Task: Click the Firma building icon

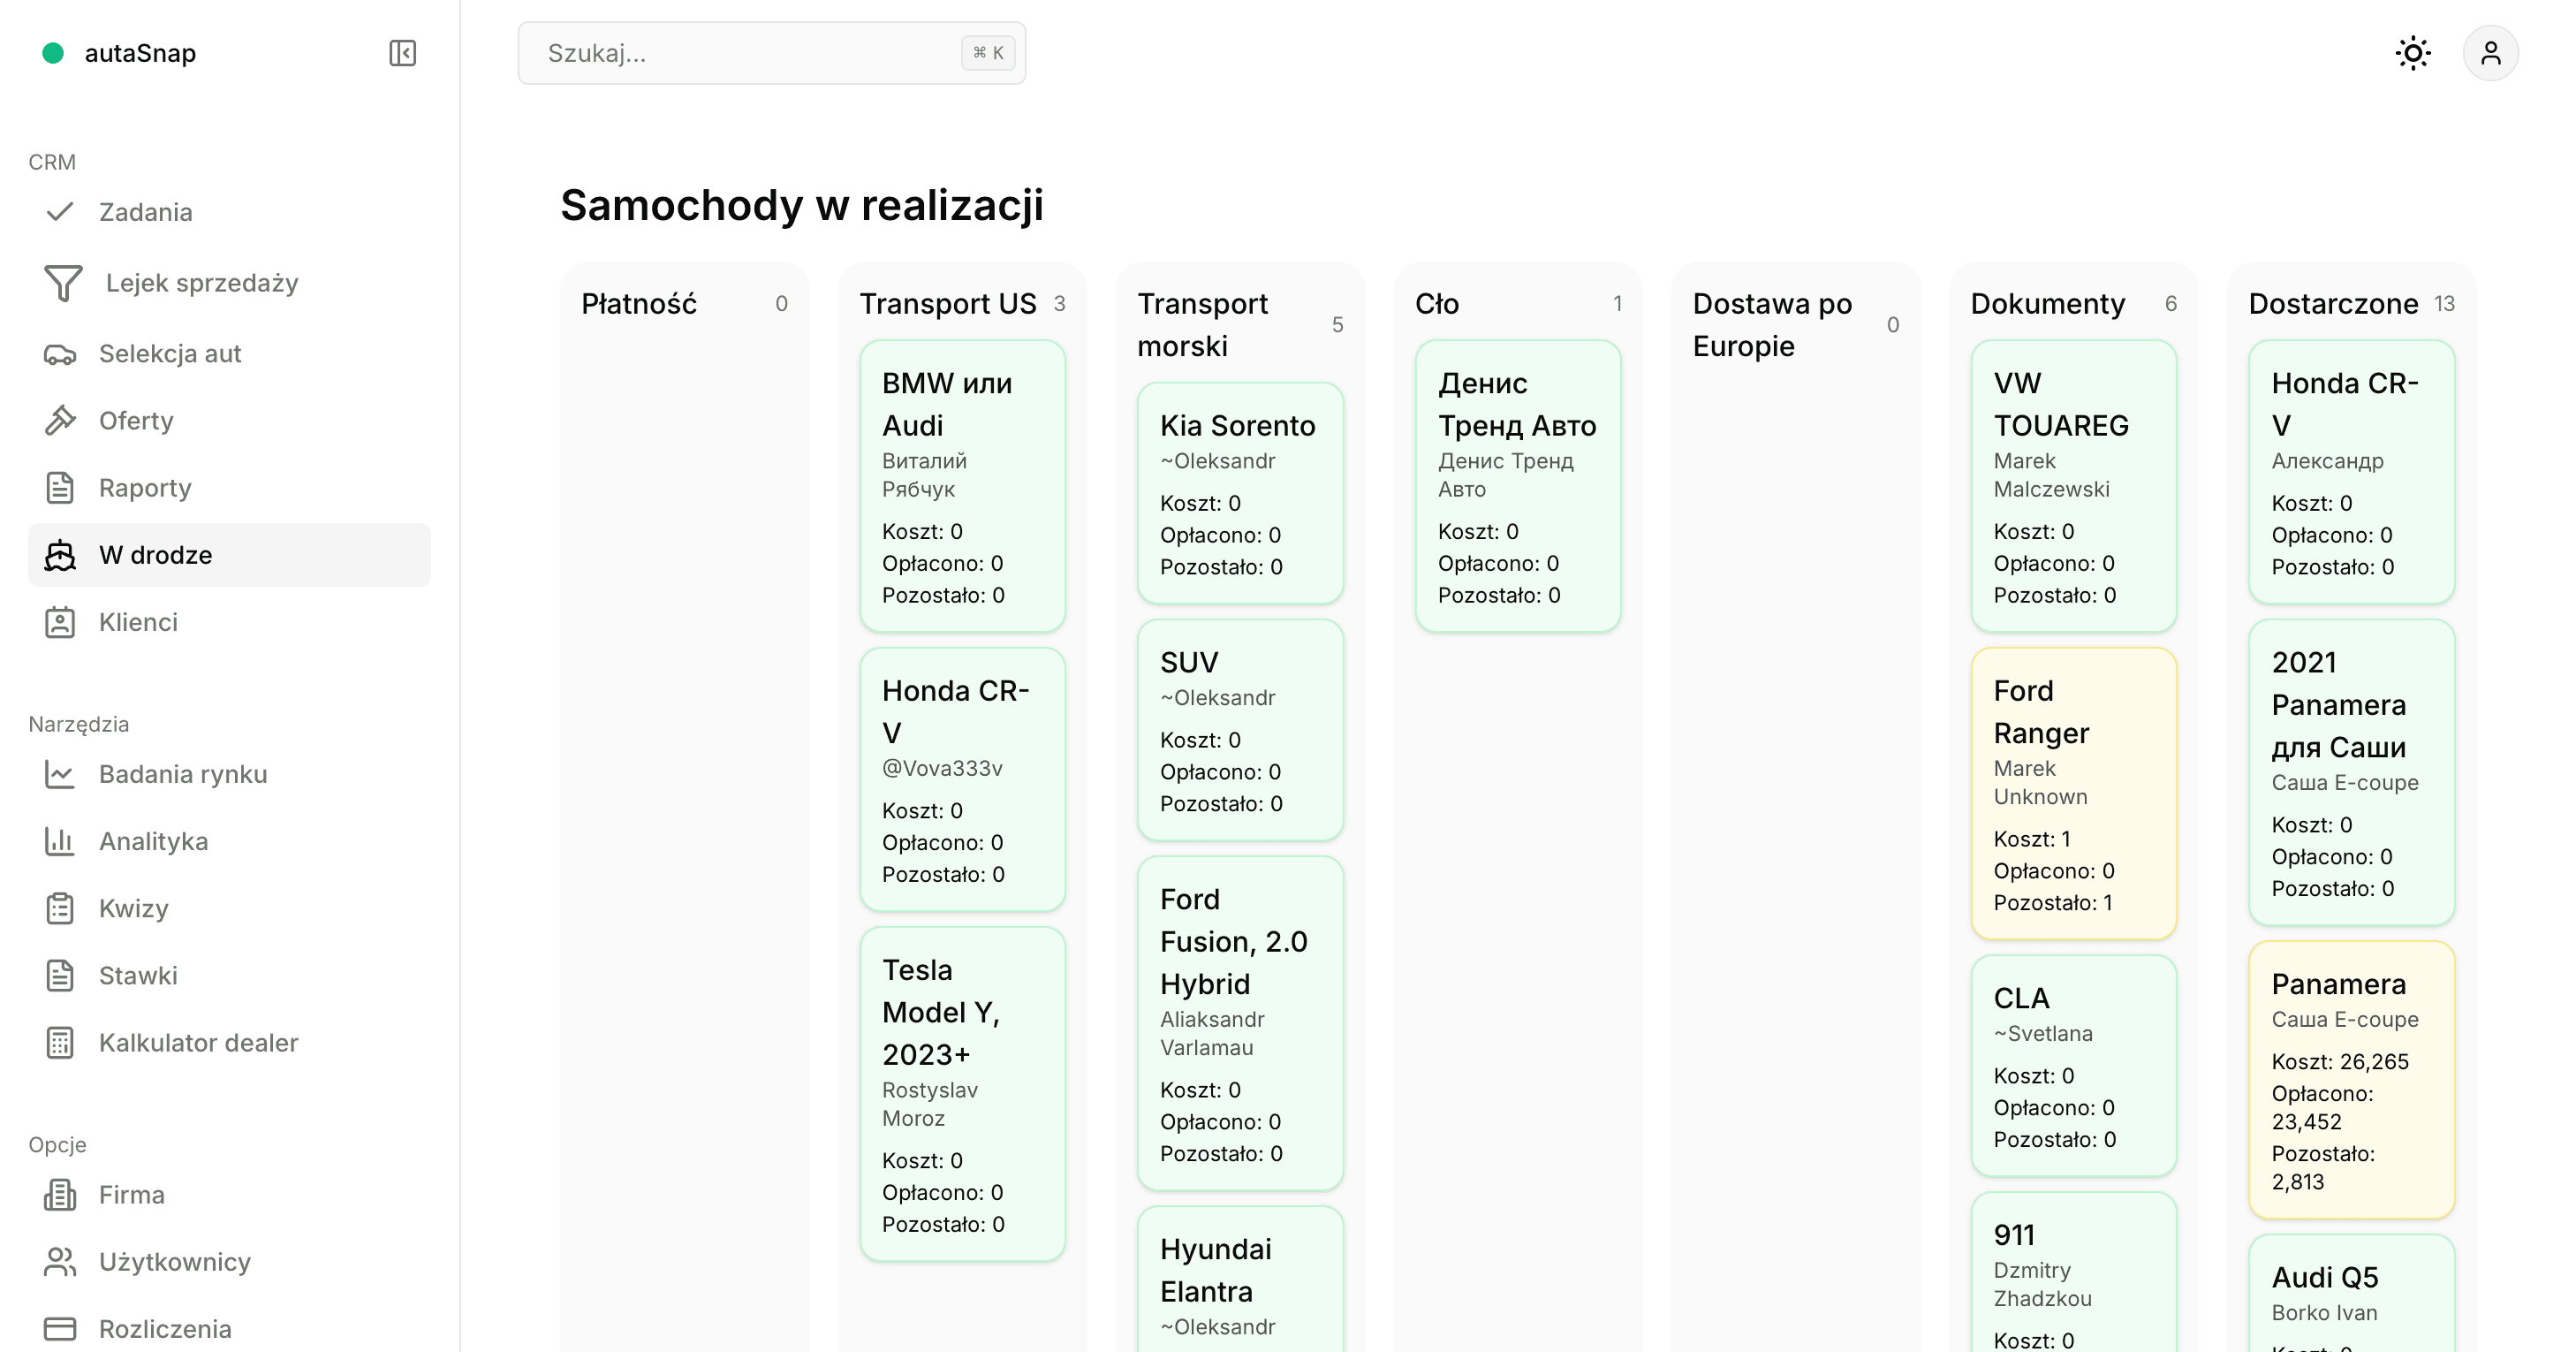Action: (x=60, y=1195)
